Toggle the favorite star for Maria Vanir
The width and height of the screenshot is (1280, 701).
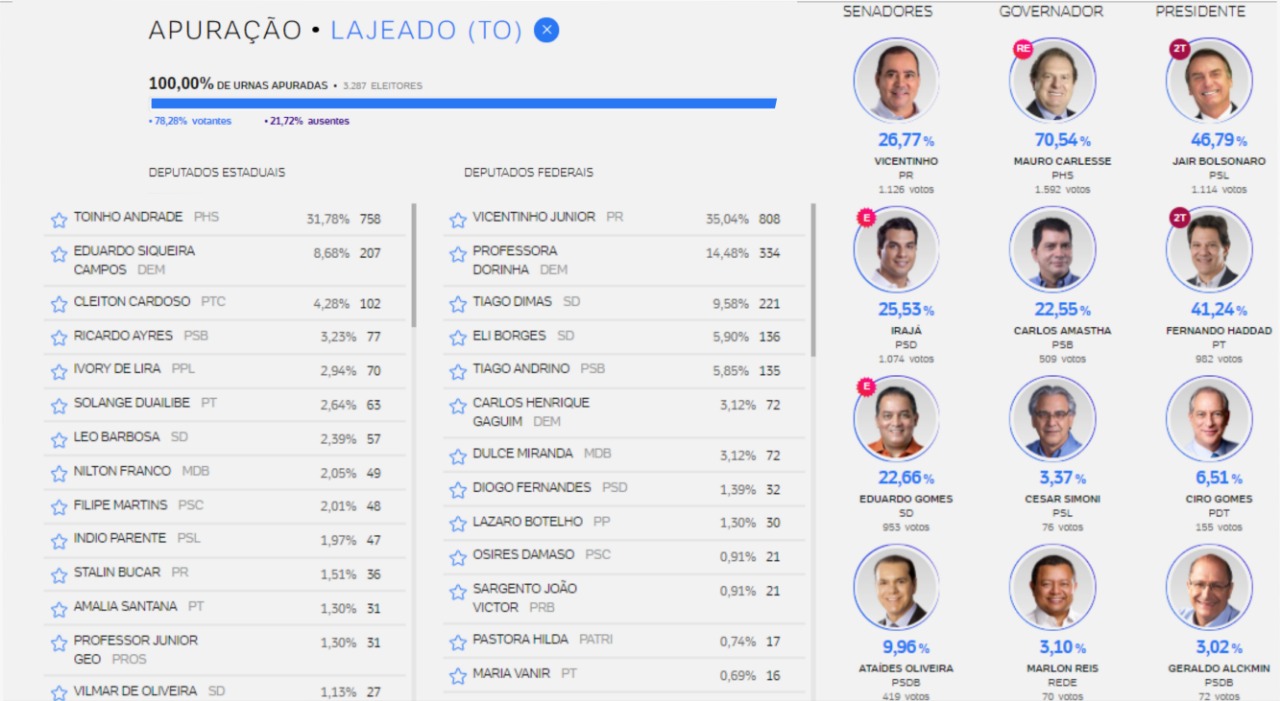pos(458,676)
